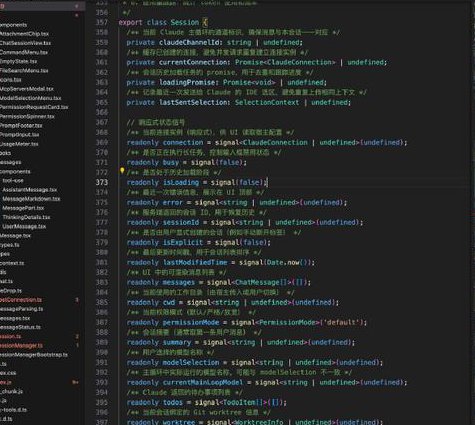Viewport: 475px width, 425px height.
Task: Click the 'readonly messages' signal line
Action: (x=219, y=282)
